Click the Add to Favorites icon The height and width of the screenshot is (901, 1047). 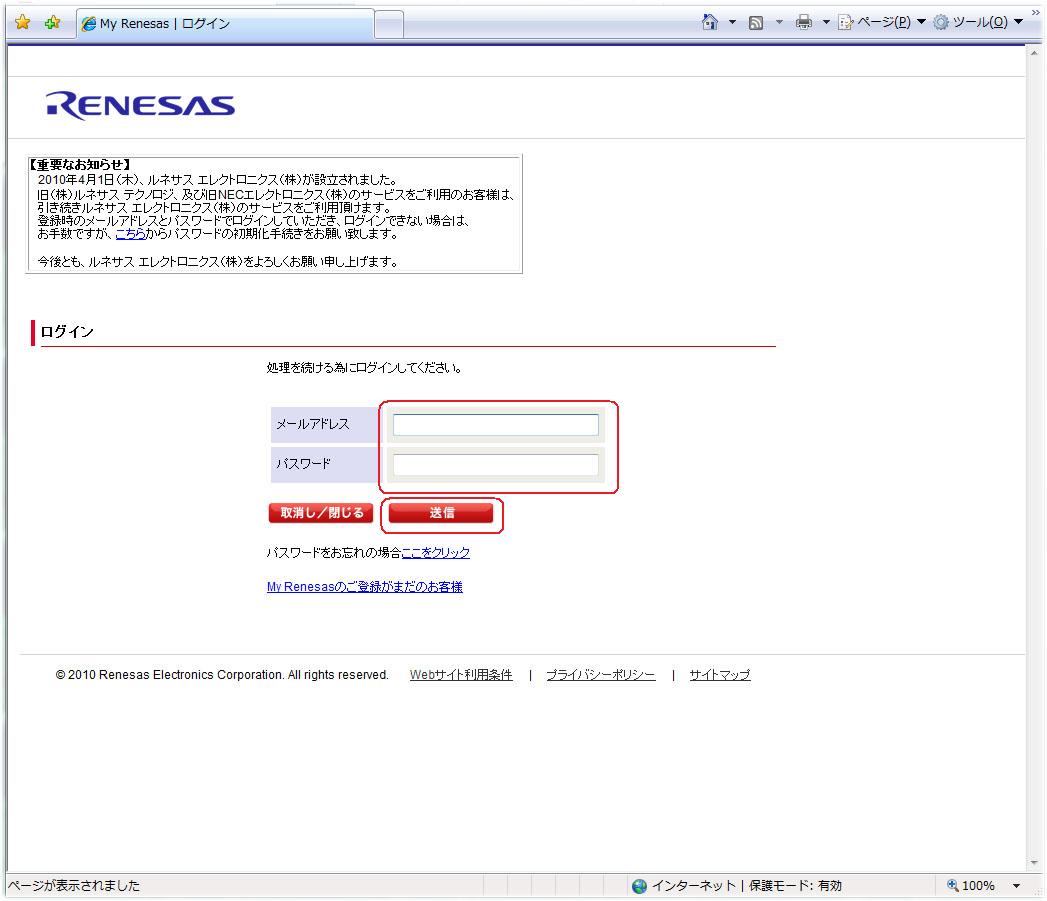[52, 23]
